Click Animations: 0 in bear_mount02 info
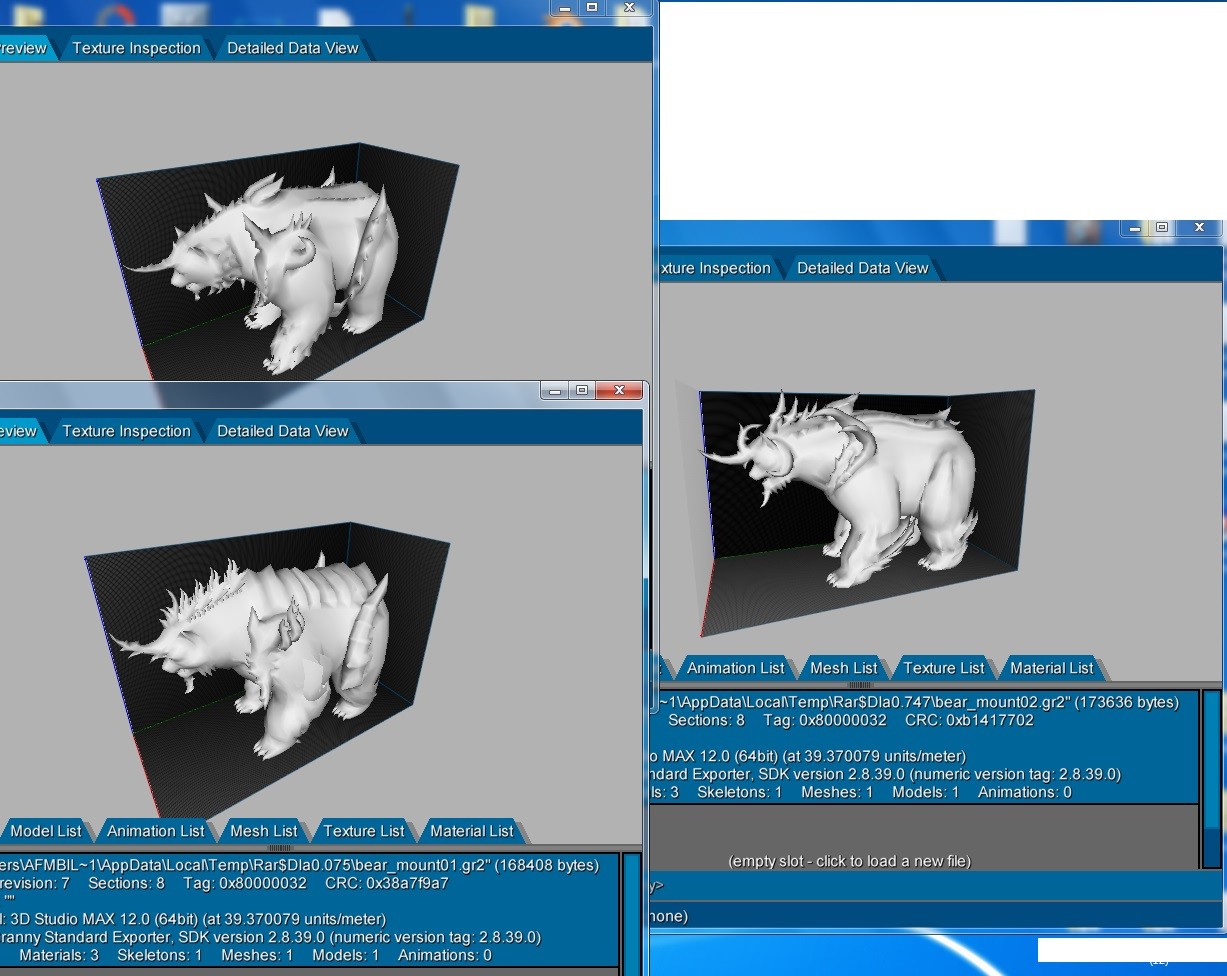1227x976 pixels. (x=1024, y=792)
